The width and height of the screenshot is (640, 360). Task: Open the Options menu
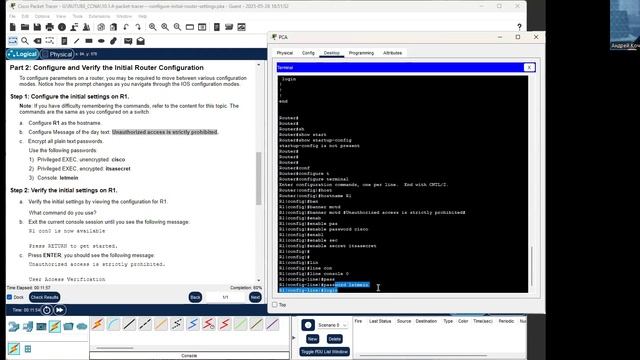(x=42, y=16)
